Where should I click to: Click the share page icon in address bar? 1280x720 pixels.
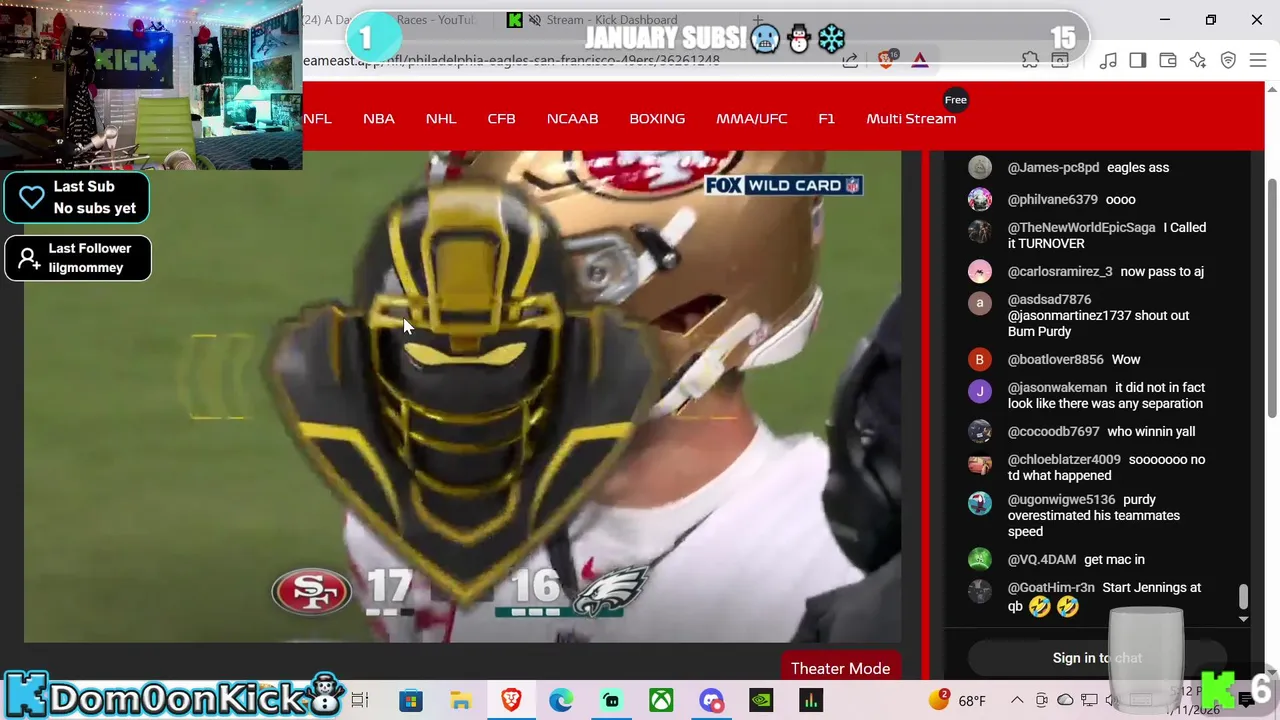850,61
